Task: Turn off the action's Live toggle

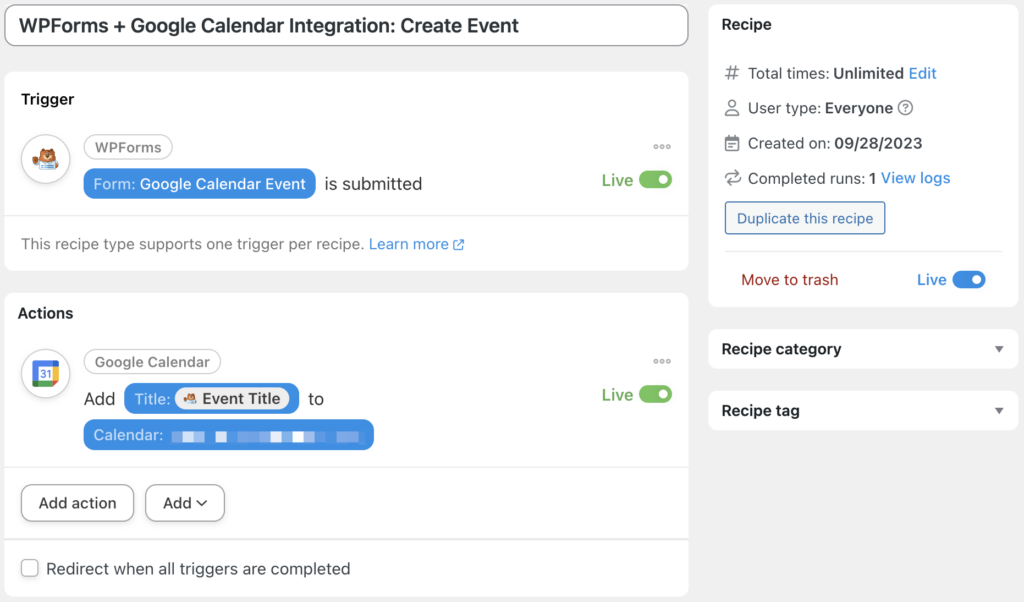Action: pos(656,394)
